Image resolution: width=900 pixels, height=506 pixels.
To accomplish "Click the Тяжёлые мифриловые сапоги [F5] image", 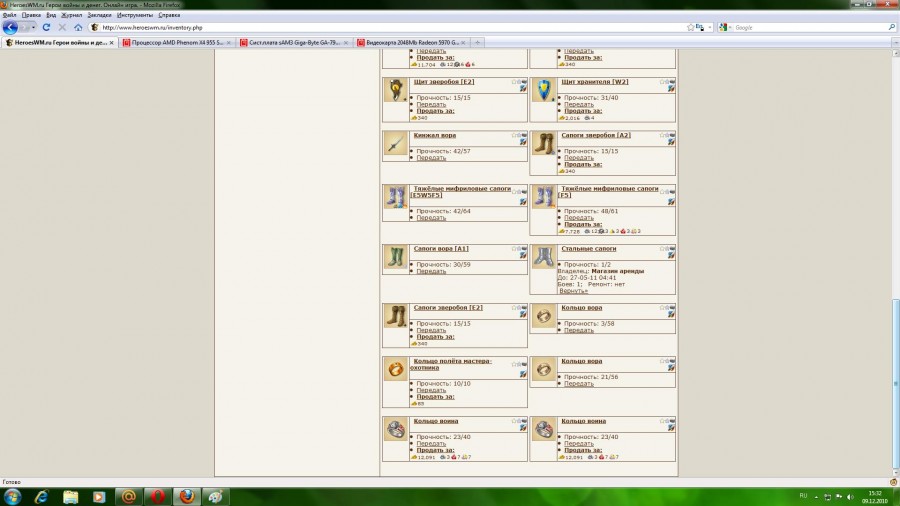I will tap(544, 197).
